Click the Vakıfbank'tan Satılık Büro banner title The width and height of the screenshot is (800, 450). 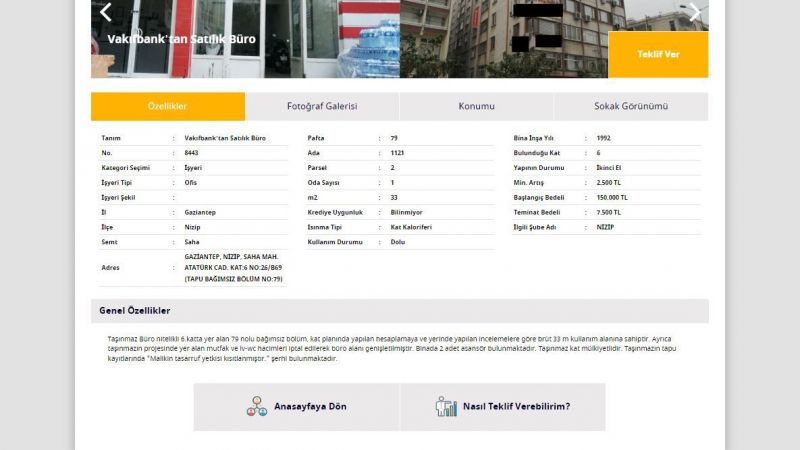pos(181,40)
